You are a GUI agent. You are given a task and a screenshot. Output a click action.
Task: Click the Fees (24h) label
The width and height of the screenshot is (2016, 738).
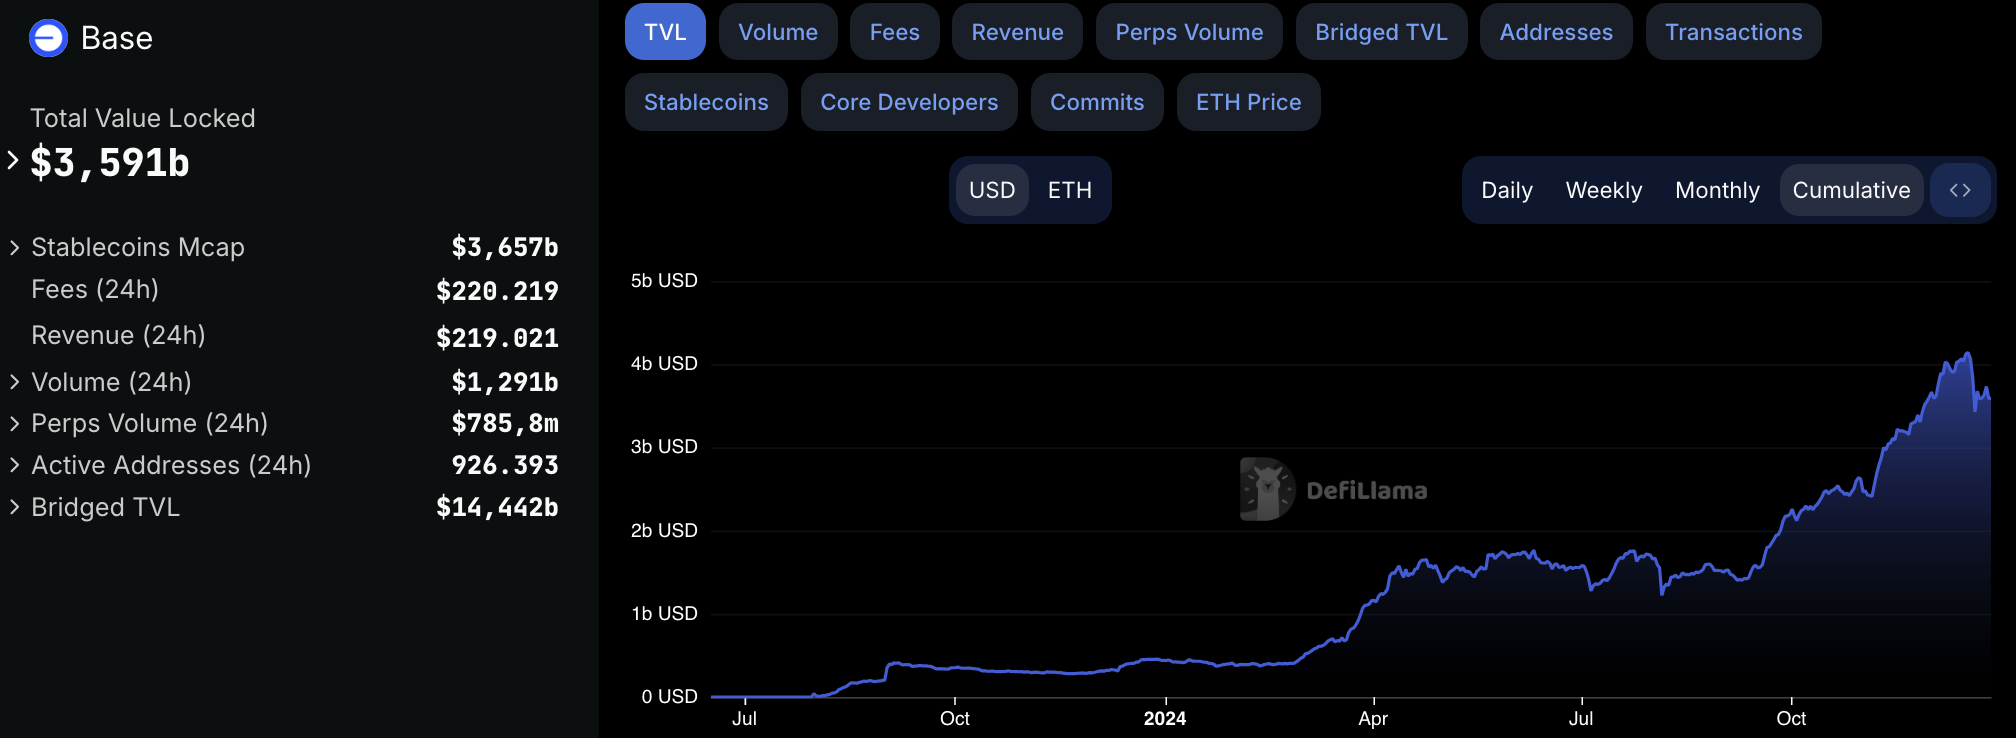(95, 289)
